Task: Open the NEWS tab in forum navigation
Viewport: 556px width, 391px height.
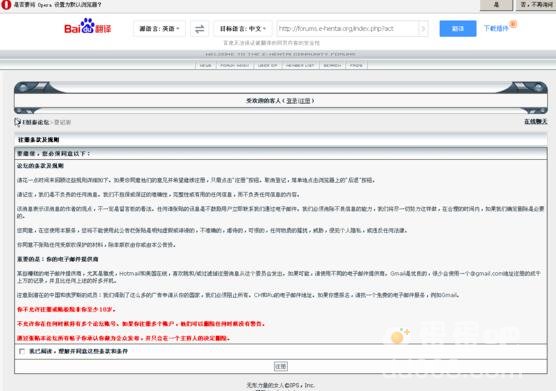Action: 205,66
